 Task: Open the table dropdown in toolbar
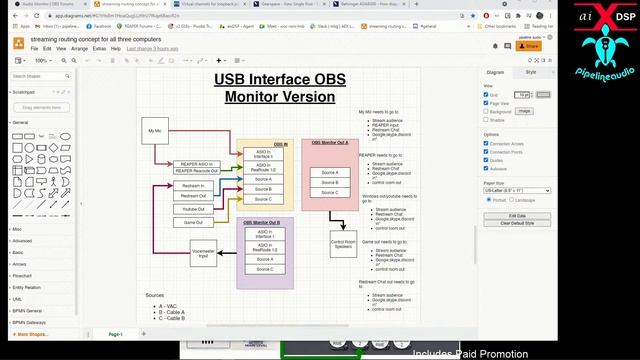(x=239, y=60)
